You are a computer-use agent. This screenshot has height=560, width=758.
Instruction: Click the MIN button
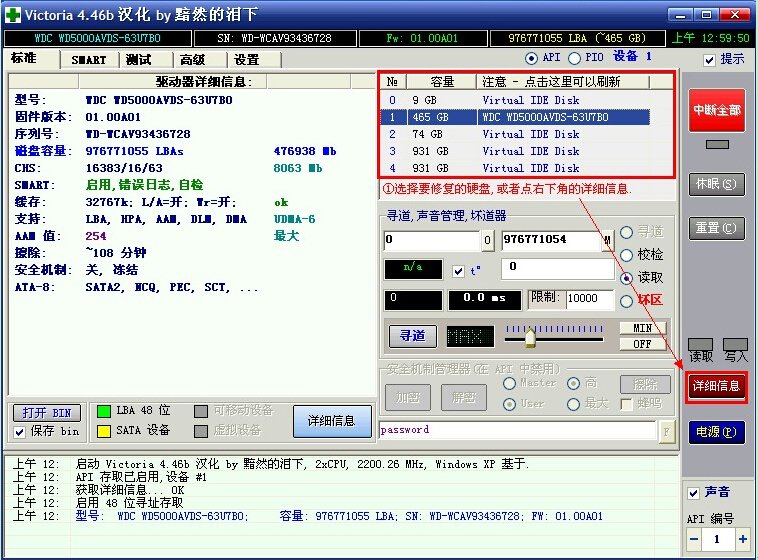click(x=642, y=328)
